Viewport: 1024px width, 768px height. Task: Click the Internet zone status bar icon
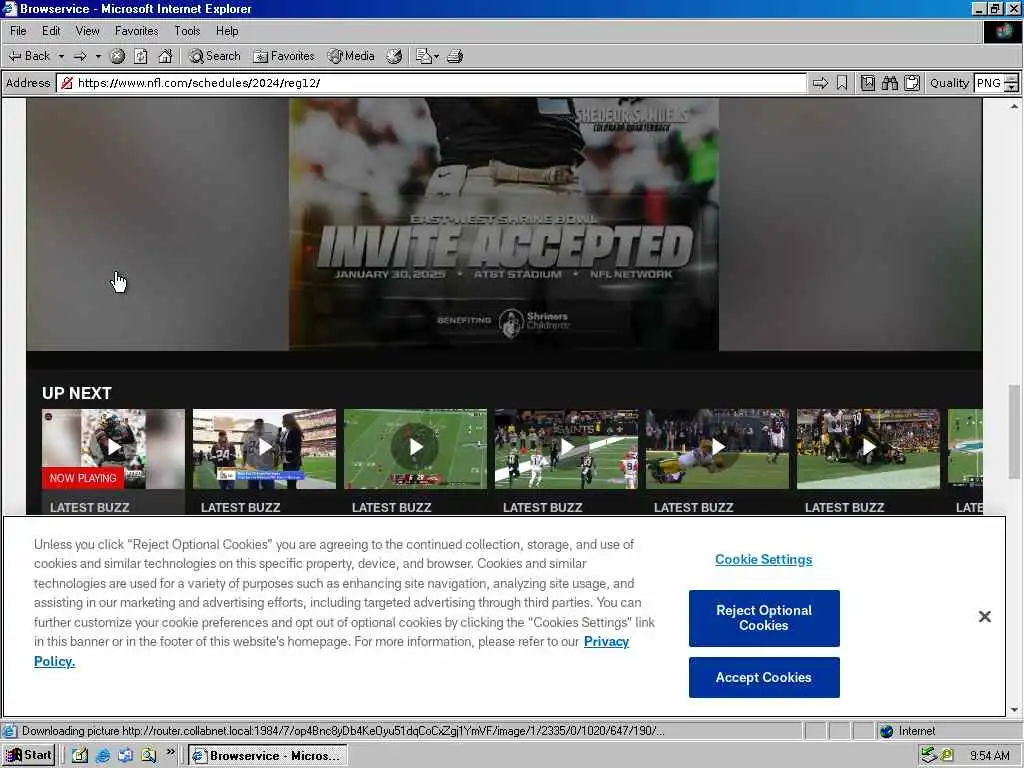click(x=886, y=731)
